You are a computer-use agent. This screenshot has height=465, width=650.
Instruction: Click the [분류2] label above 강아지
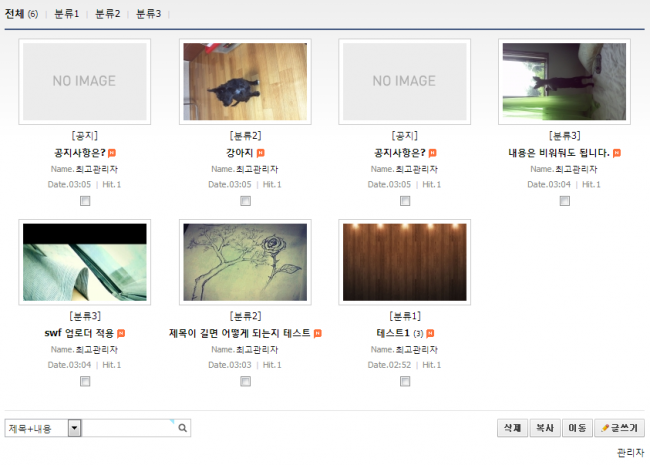pyautogui.click(x=245, y=136)
